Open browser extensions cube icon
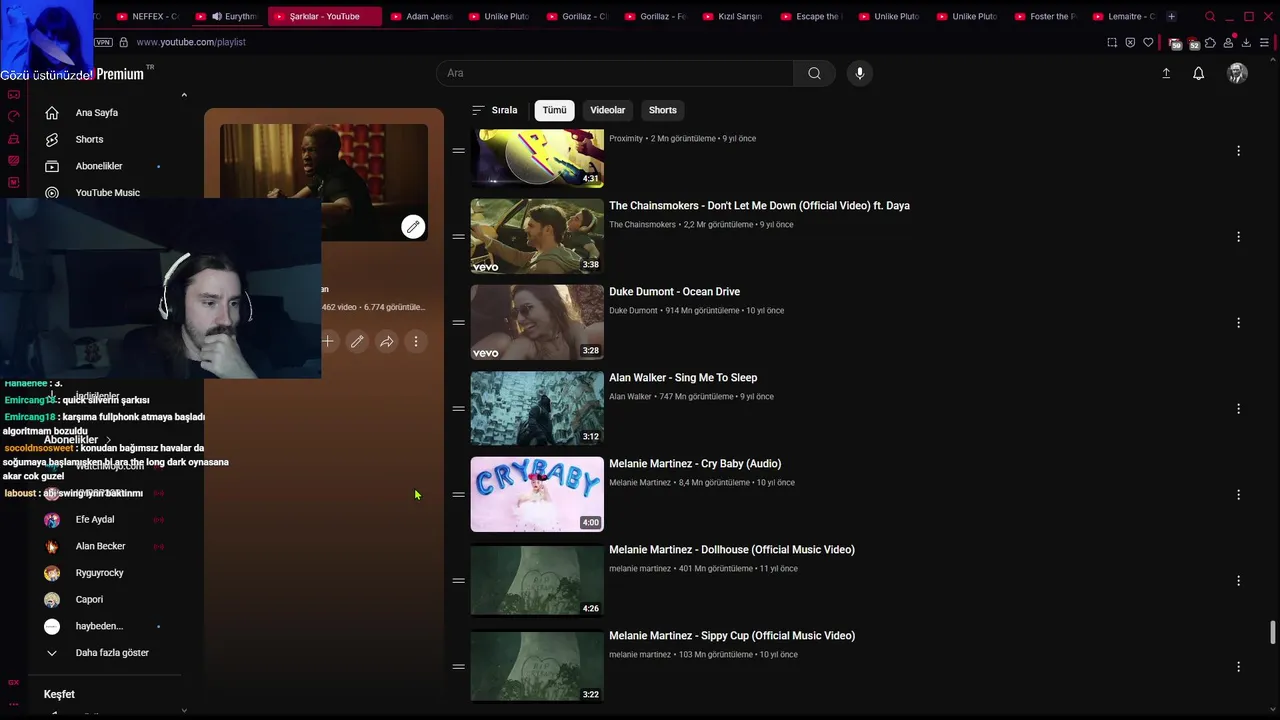 tap(1210, 43)
